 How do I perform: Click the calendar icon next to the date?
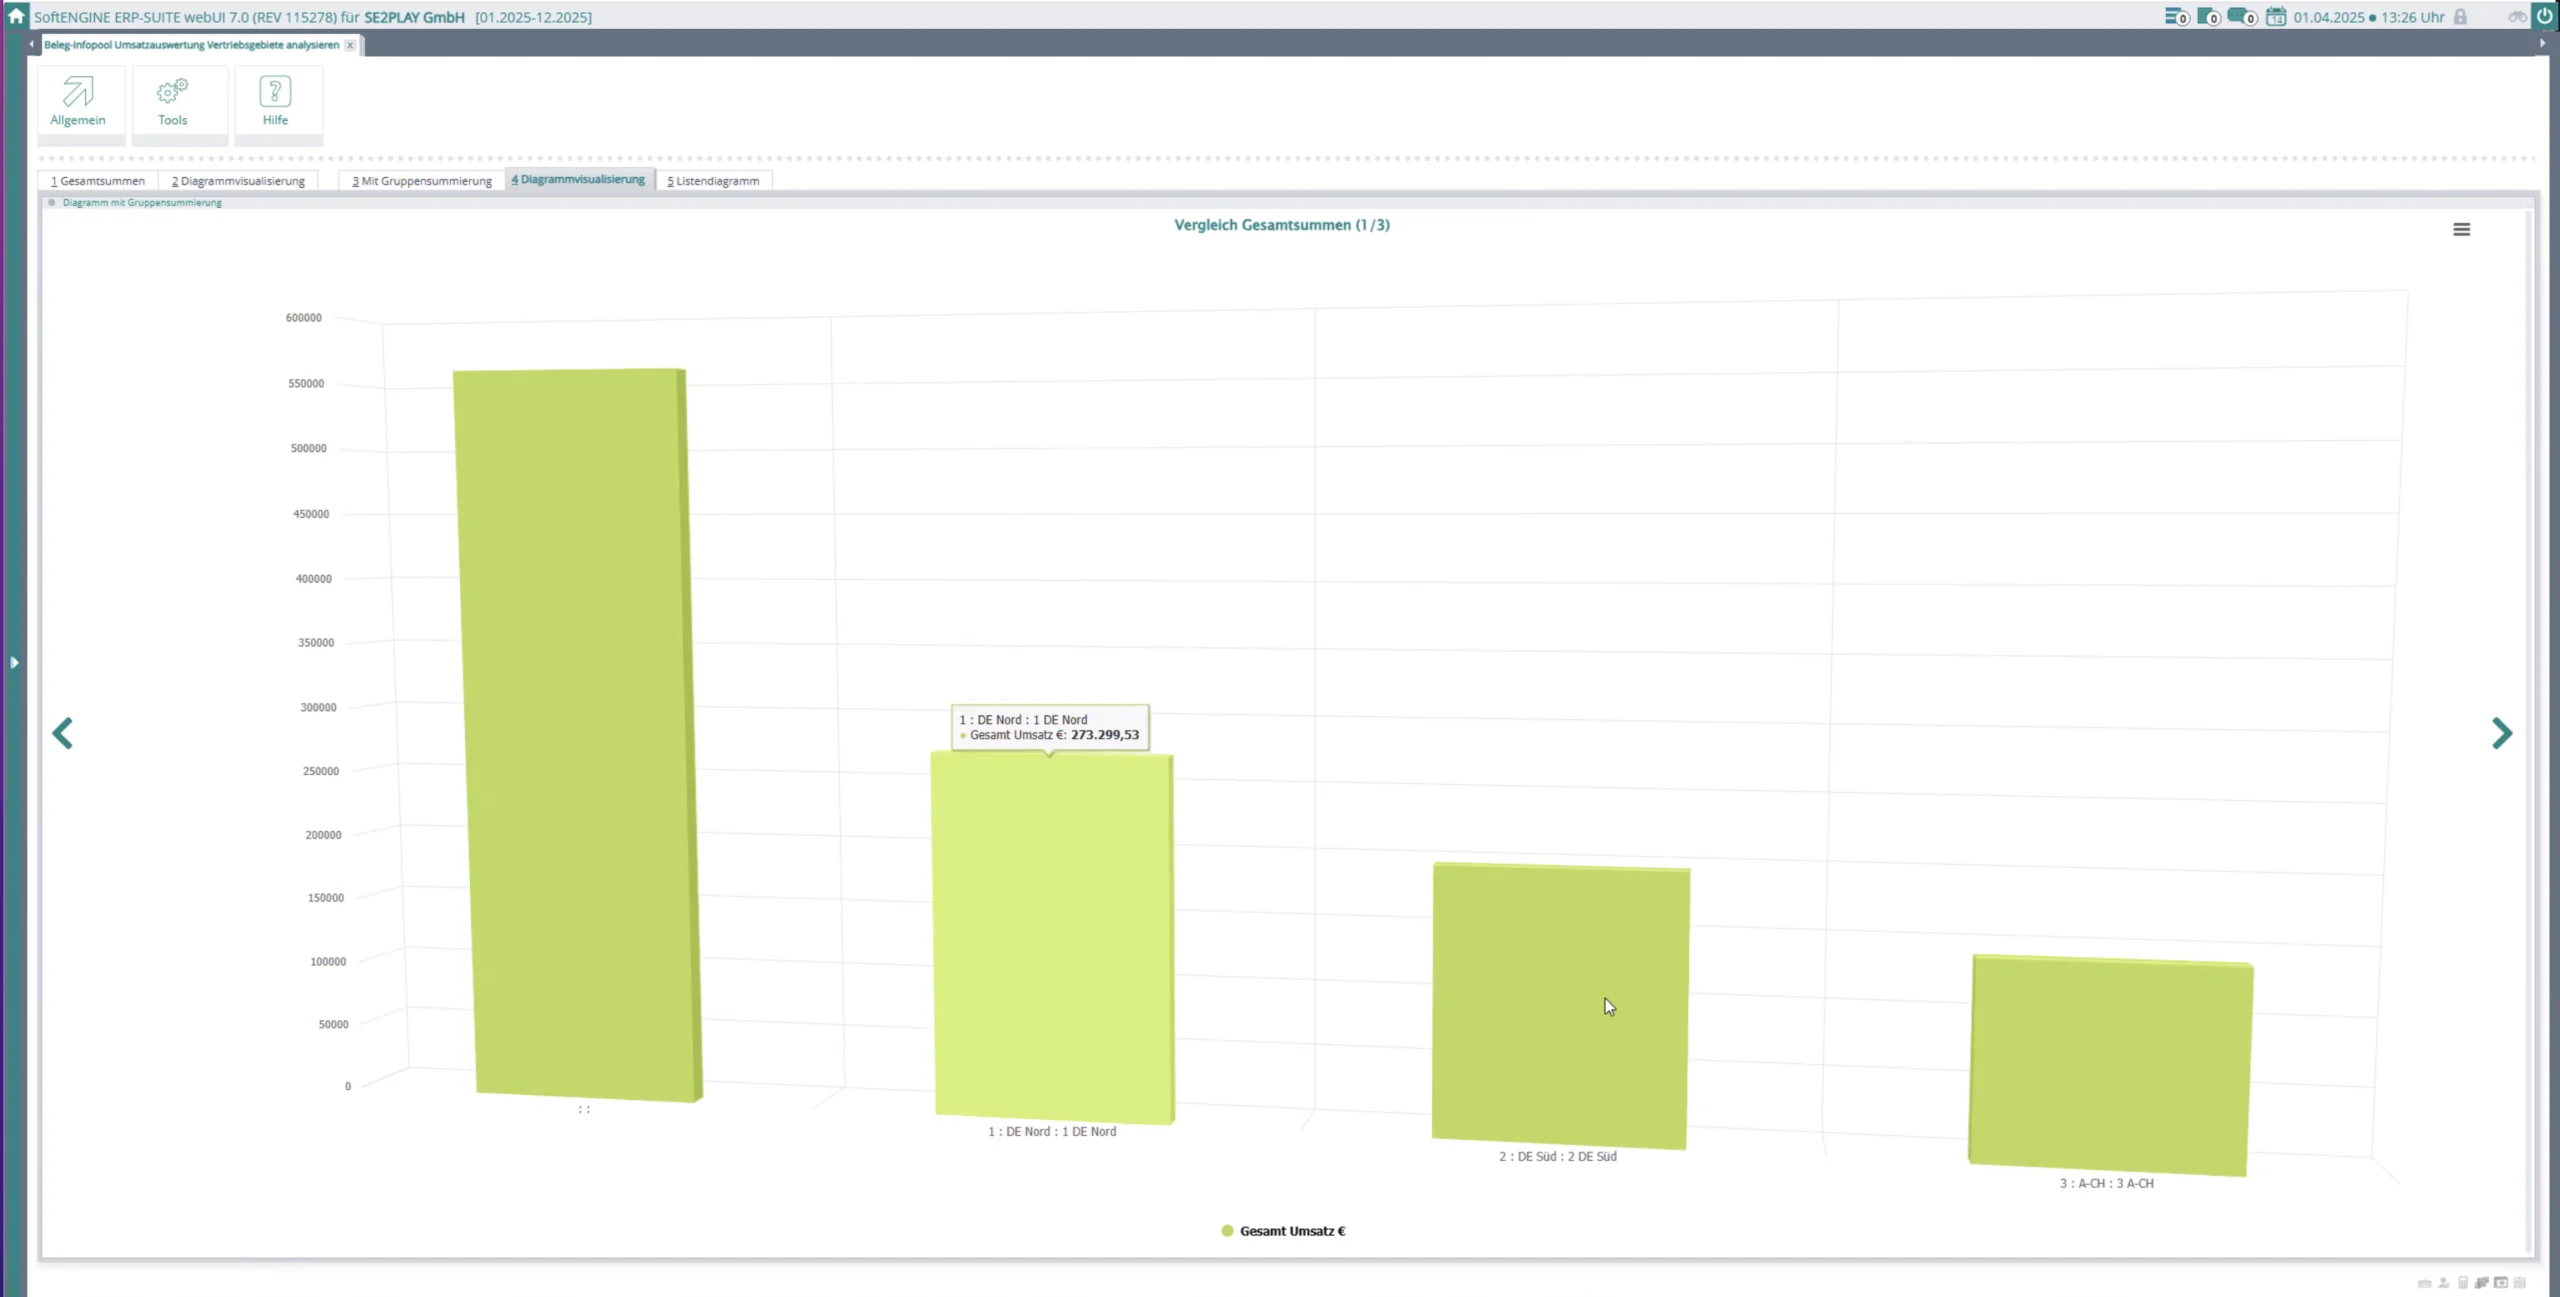(x=2275, y=17)
